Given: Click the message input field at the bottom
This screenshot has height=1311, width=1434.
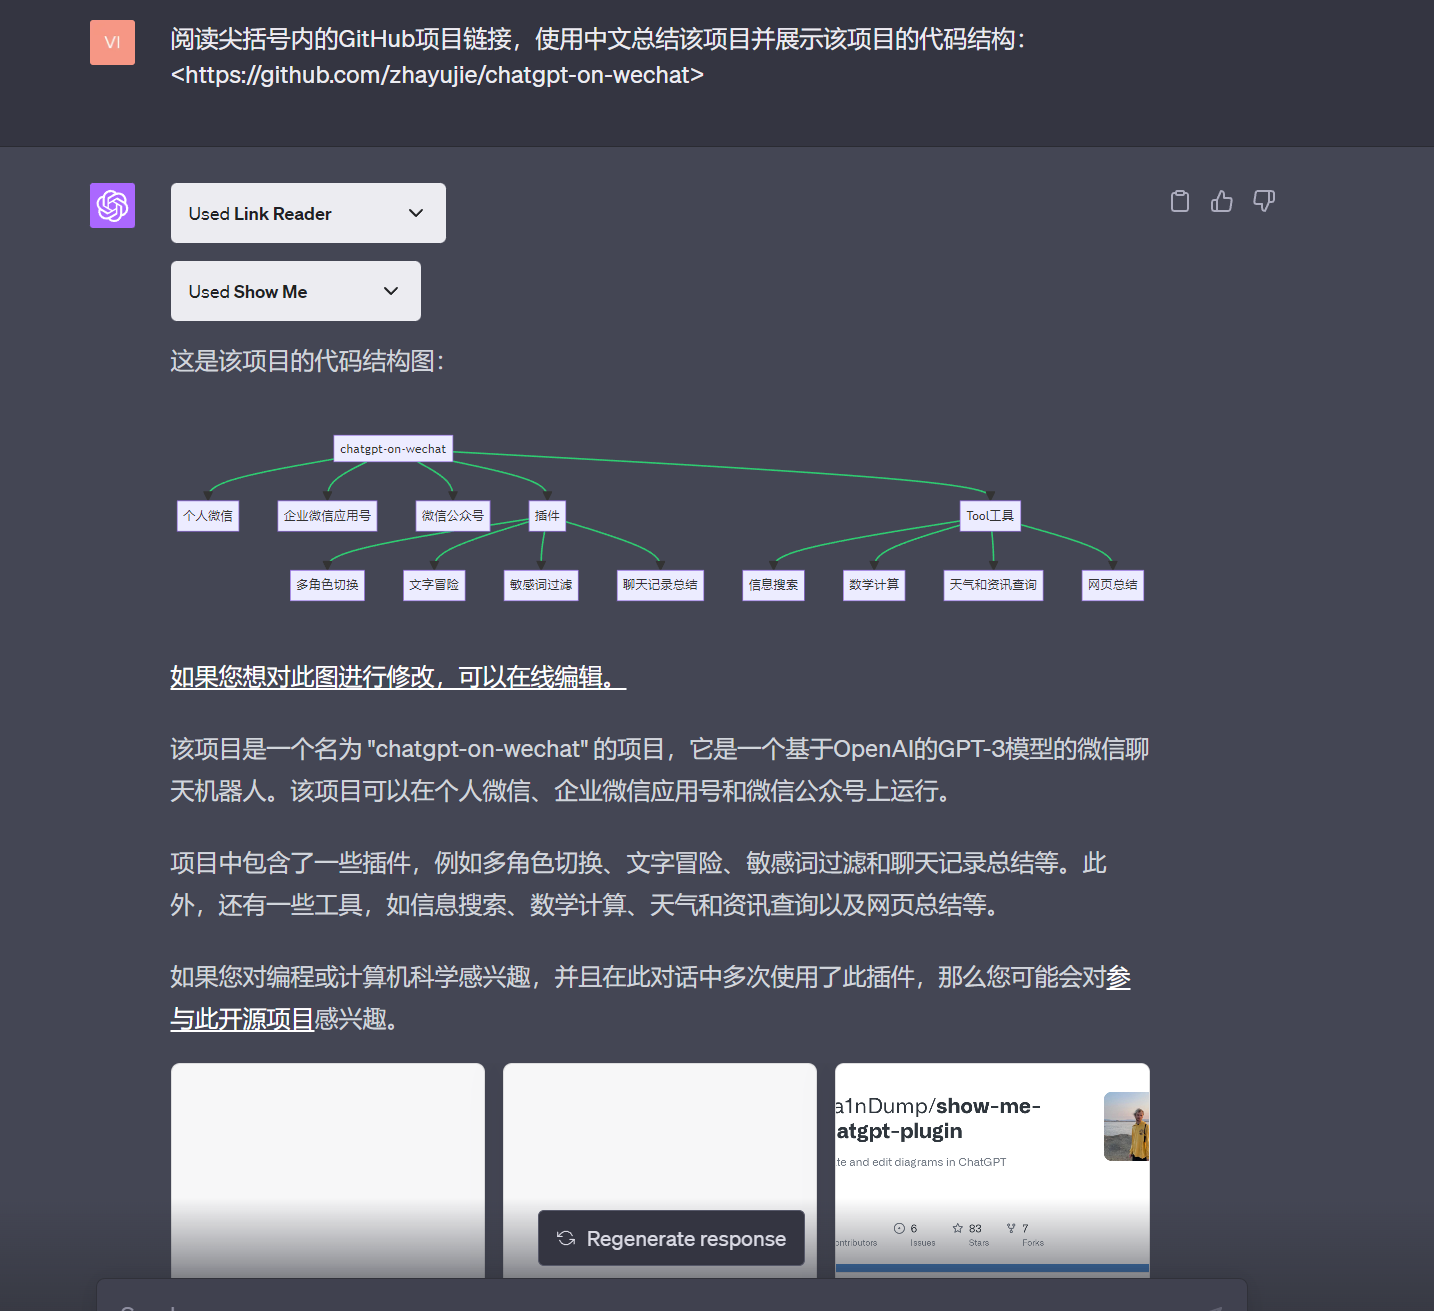Looking at the screenshot, I should [671, 1300].
